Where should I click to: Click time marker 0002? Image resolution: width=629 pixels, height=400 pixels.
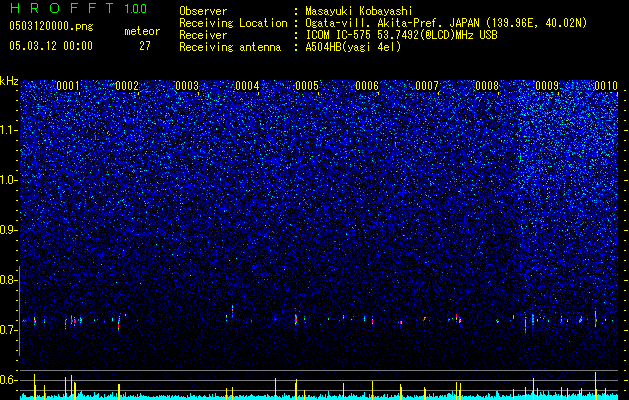point(127,86)
